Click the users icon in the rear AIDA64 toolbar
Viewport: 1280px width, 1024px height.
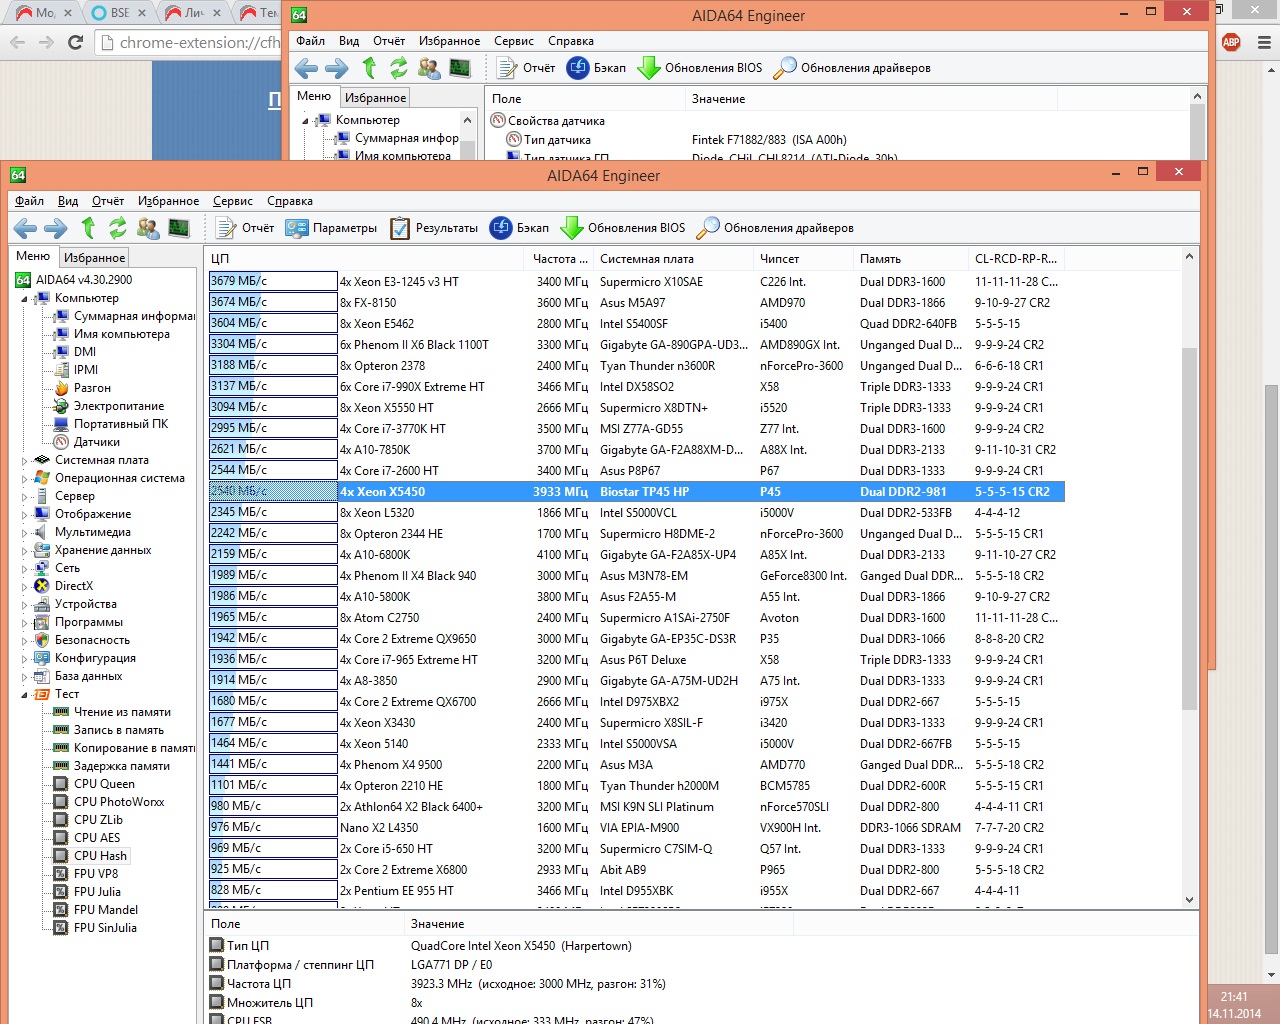pos(429,68)
